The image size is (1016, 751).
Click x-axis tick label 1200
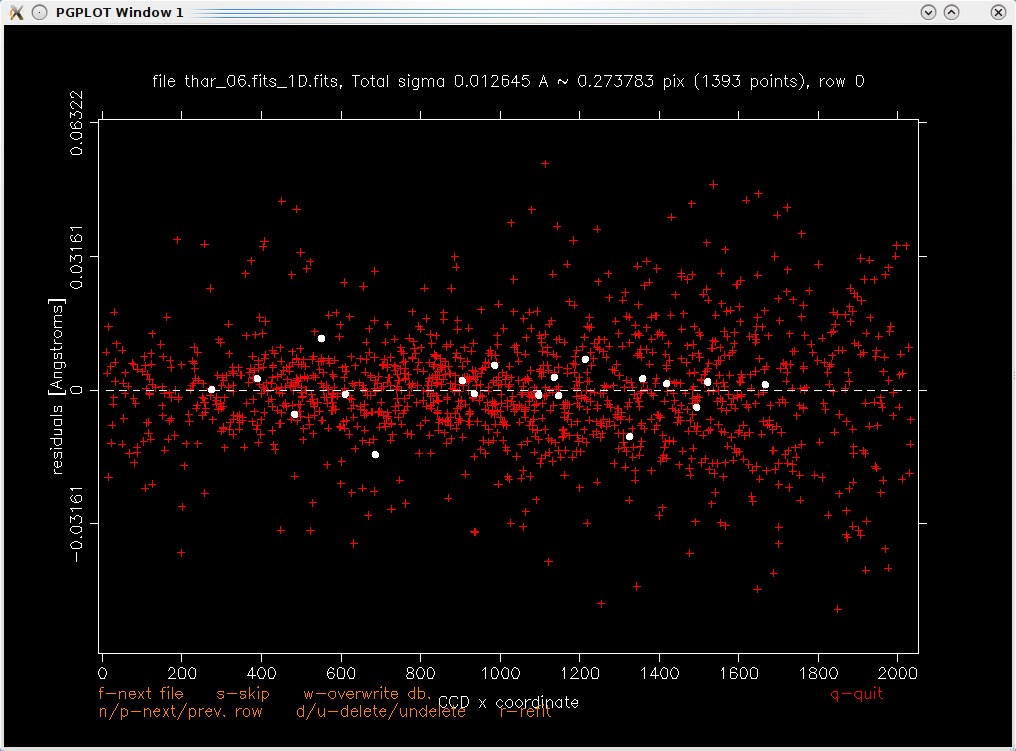pyautogui.click(x=580, y=673)
